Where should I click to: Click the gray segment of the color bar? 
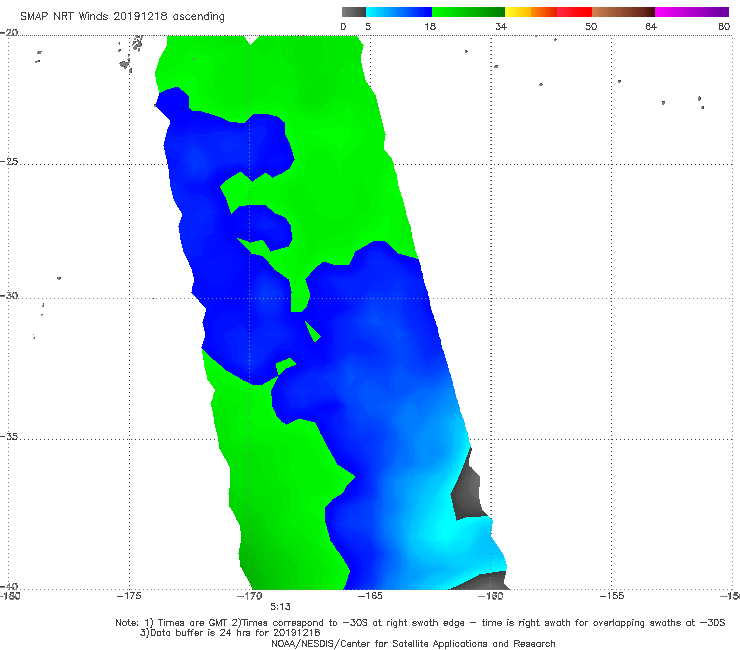tap(353, 12)
